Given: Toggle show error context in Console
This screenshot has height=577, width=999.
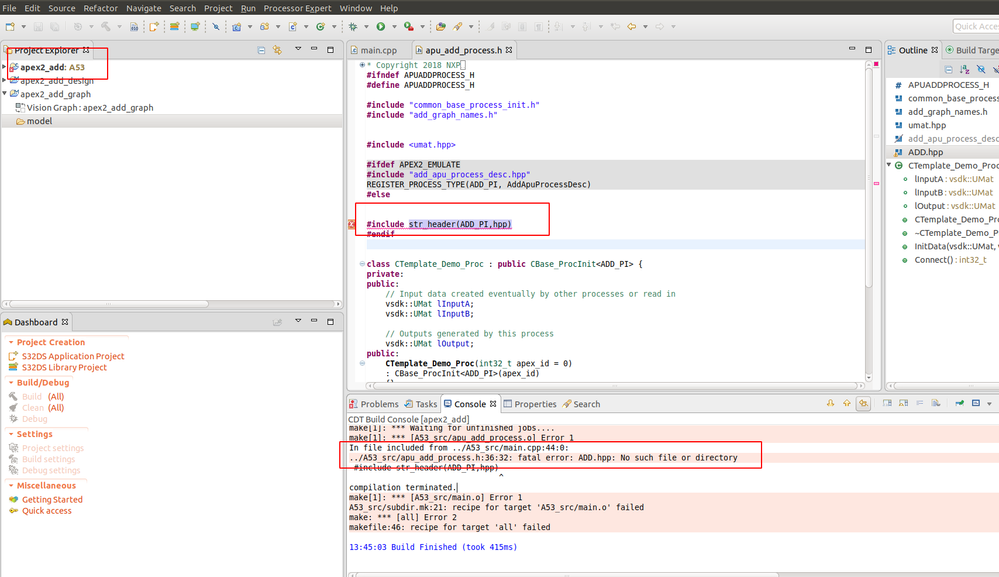Looking at the screenshot, I should coord(863,403).
